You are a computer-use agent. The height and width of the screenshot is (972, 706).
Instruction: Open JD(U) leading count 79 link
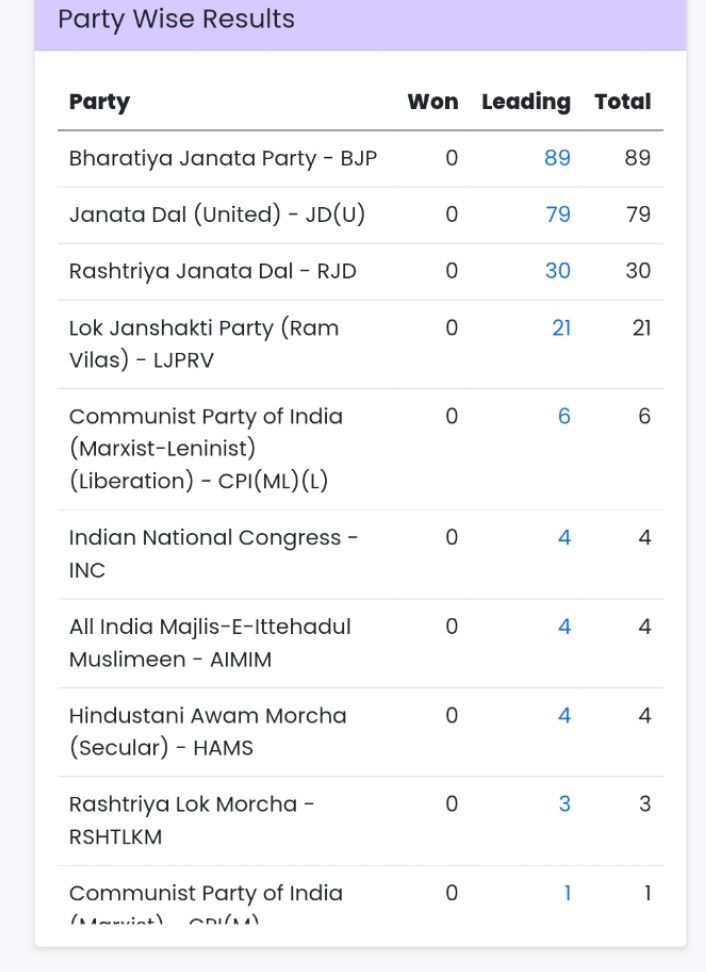[x=557, y=214]
